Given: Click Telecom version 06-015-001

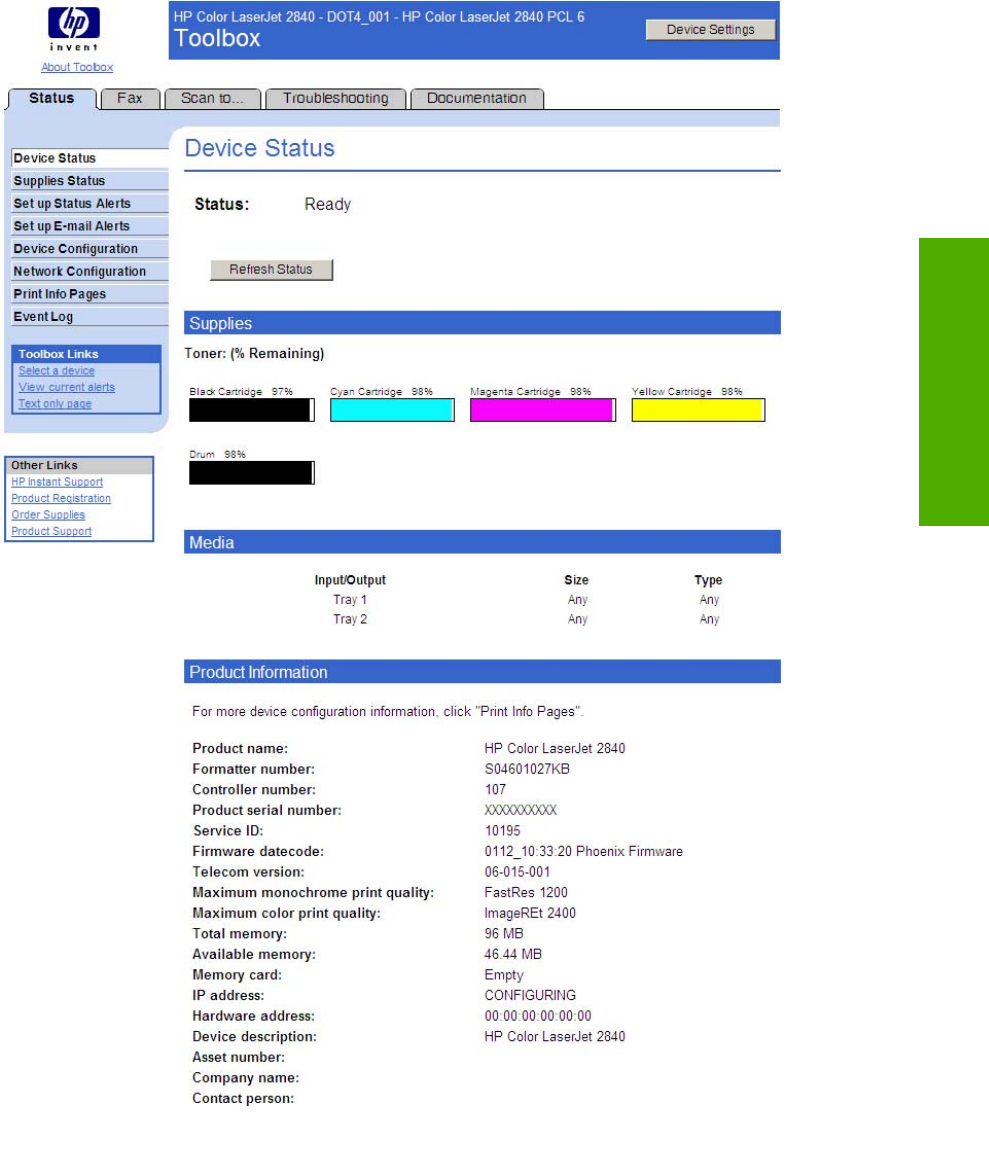Looking at the screenshot, I should point(517,872).
